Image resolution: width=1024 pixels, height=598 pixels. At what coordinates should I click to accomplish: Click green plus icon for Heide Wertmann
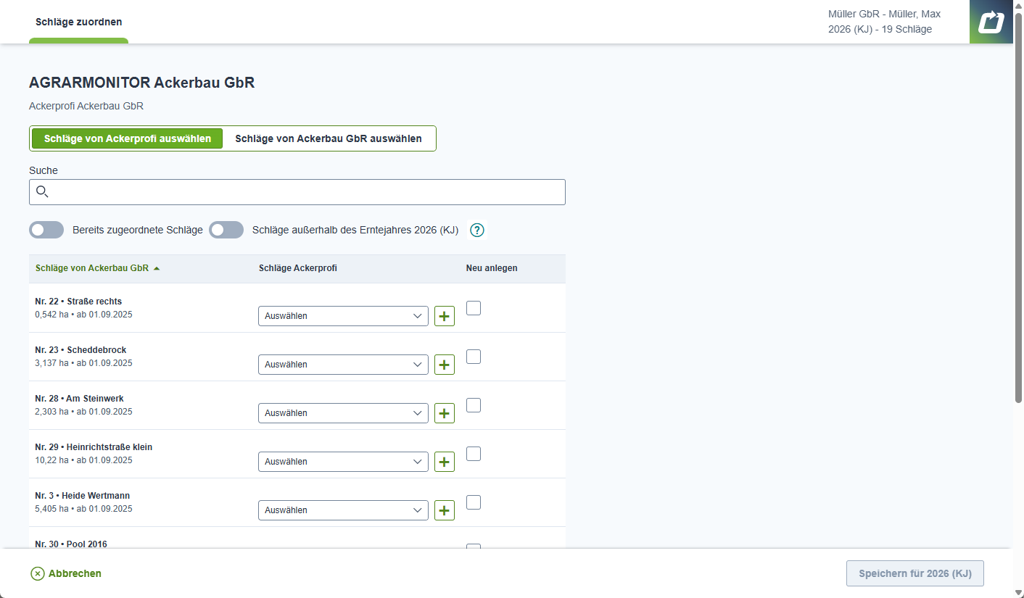click(445, 510)
